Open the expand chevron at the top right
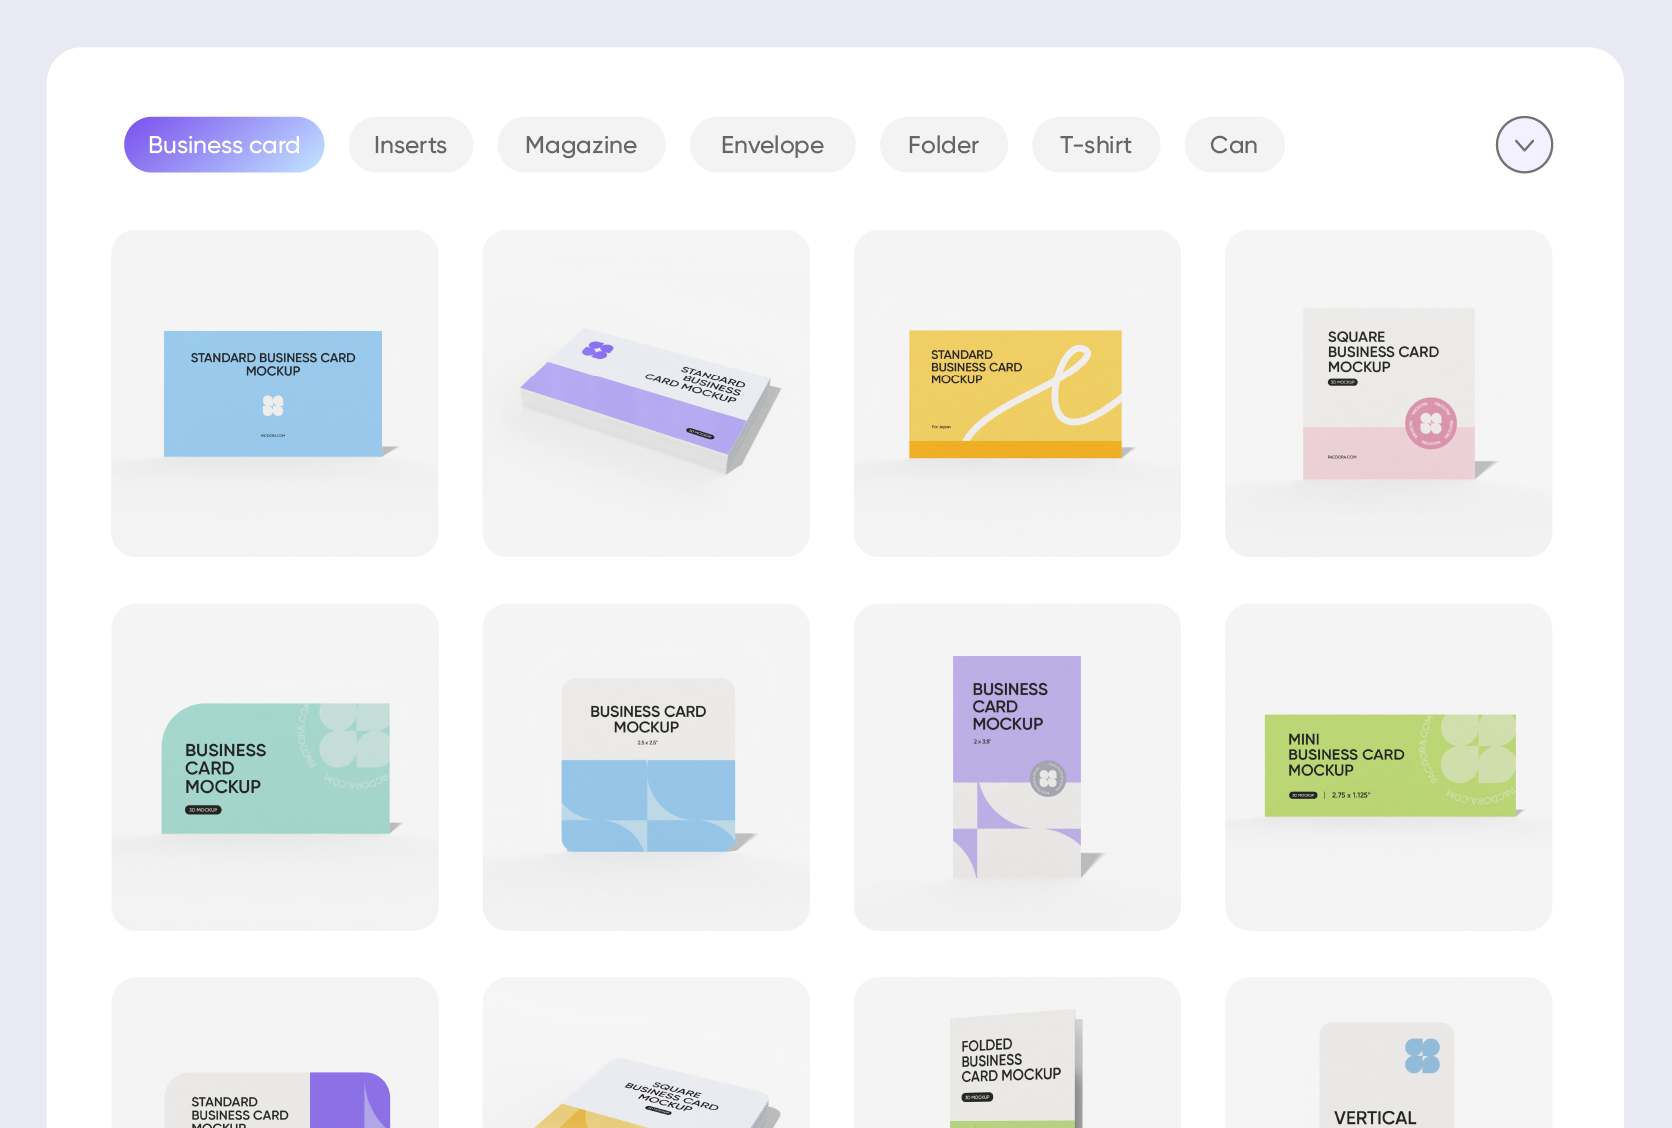 tap(1523, 144)
